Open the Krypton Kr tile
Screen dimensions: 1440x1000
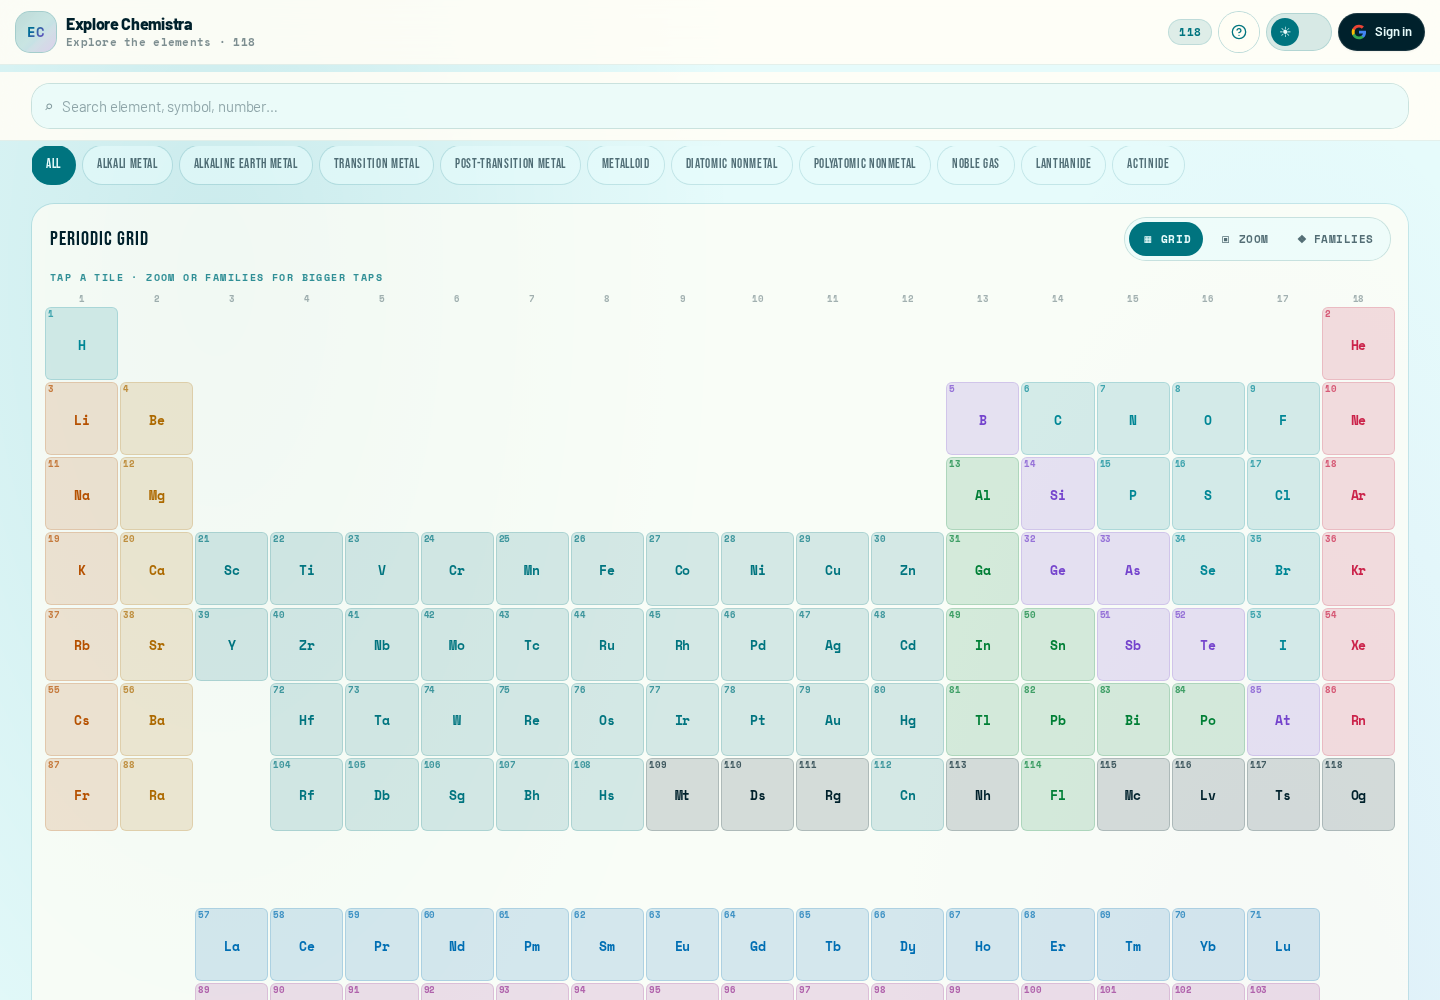[1358, 569]
